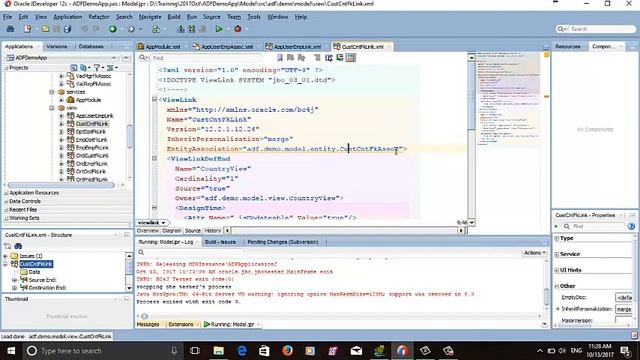Viewport: 640px width, 360px height.
Task: Switch to the History editor tab
Action: click(212, 231)
